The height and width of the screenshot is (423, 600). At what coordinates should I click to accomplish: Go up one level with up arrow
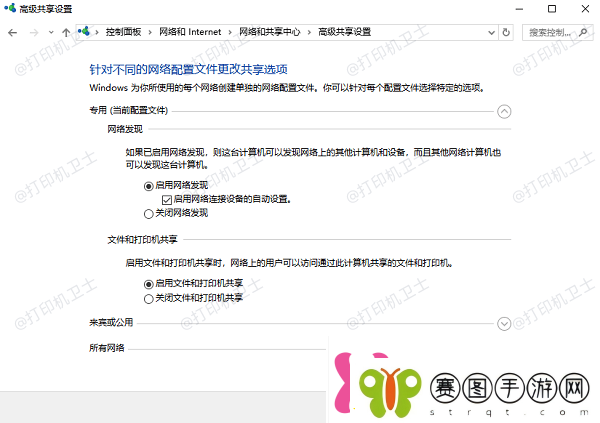pos(66,33)
